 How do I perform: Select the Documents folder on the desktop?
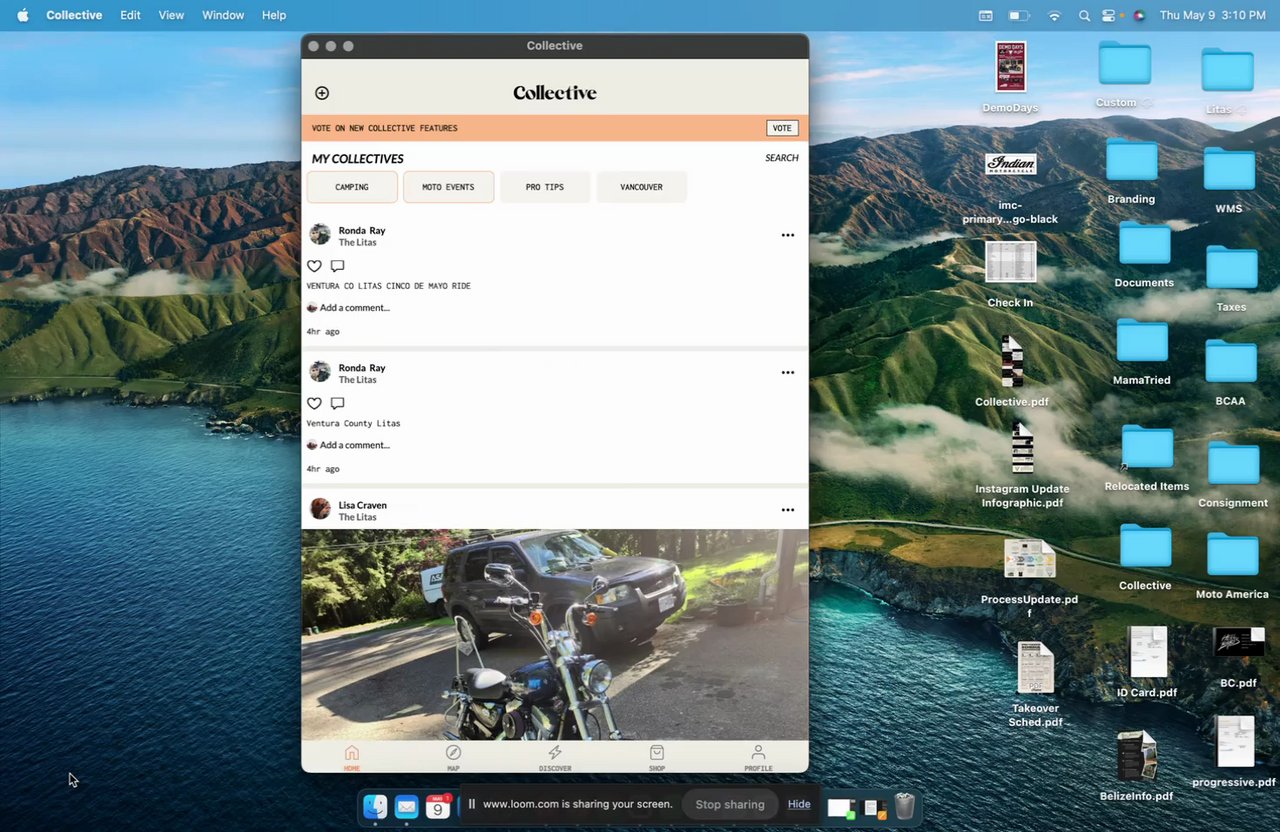coord(1144,255)
